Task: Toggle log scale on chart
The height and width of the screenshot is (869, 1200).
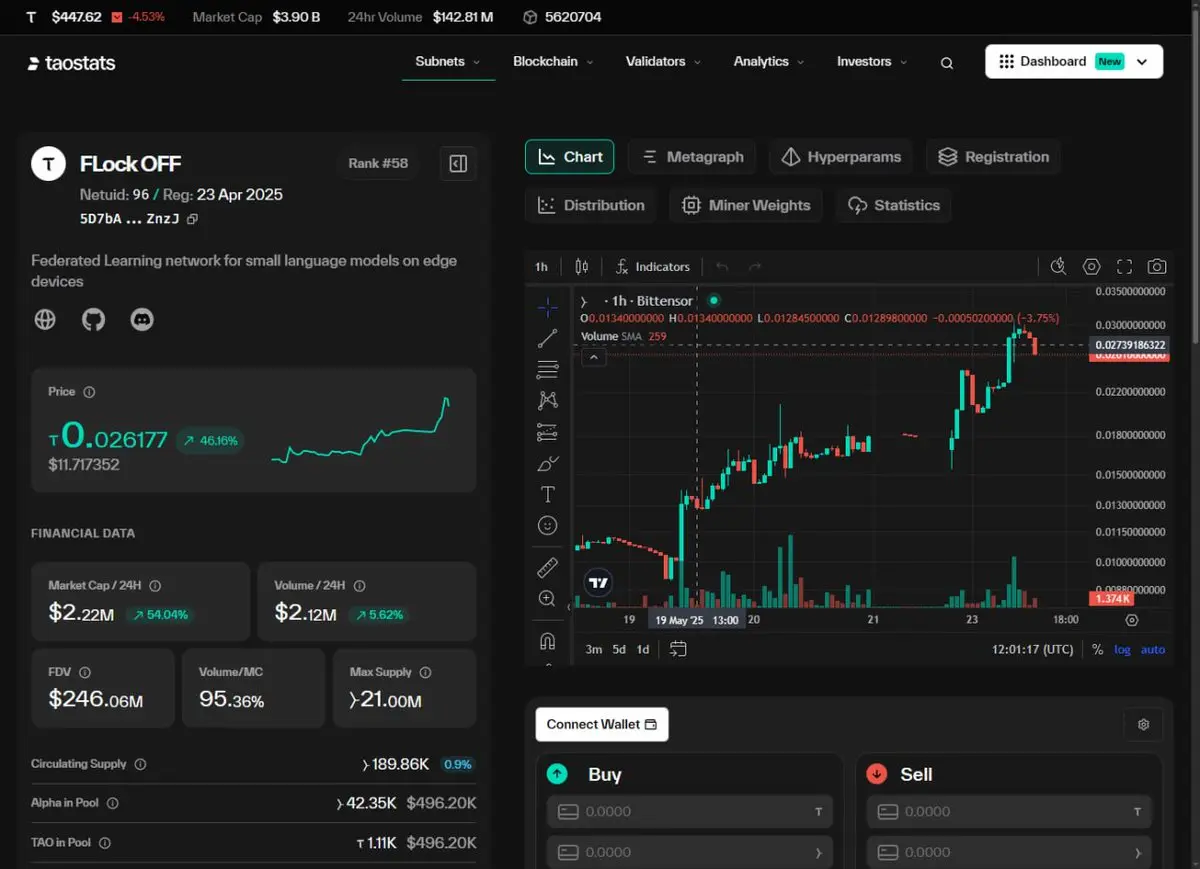Action: point(1123,649)
